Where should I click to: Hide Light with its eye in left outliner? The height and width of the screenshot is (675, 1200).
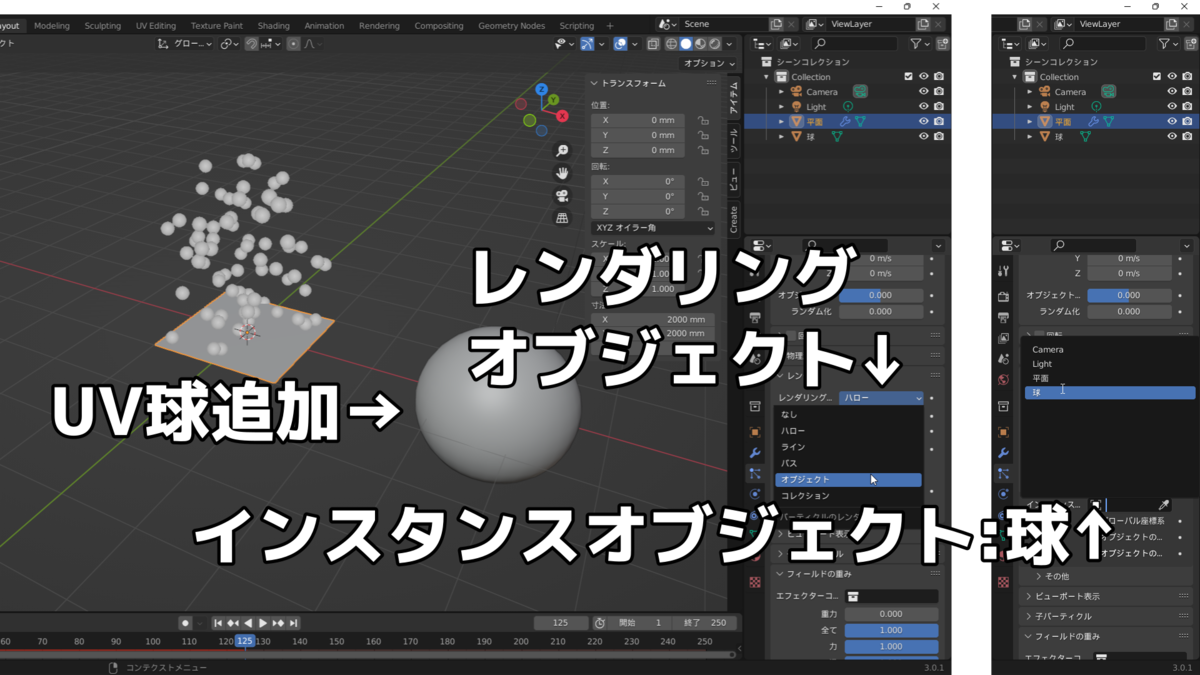tap(923, 106)
